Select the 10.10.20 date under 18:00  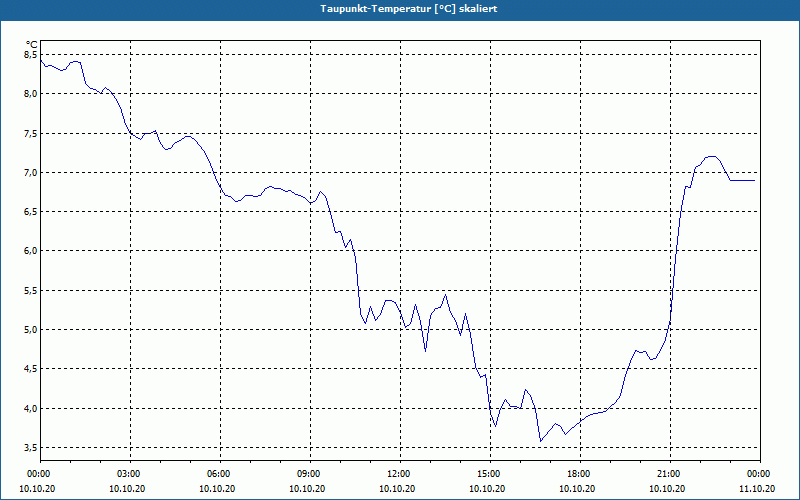pos(577,489)
